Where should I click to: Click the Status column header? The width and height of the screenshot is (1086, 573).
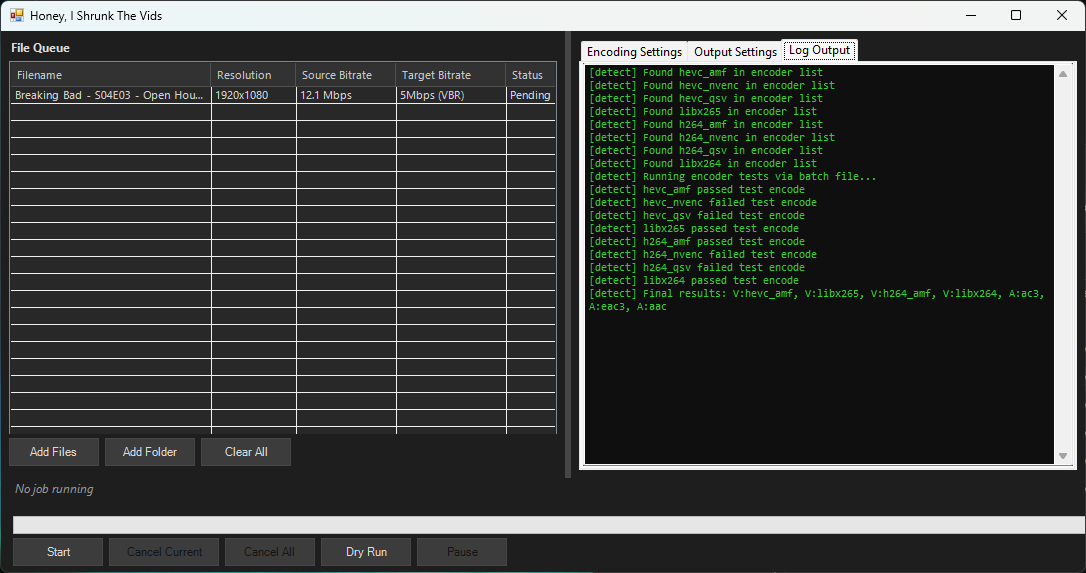pos(530,75)
